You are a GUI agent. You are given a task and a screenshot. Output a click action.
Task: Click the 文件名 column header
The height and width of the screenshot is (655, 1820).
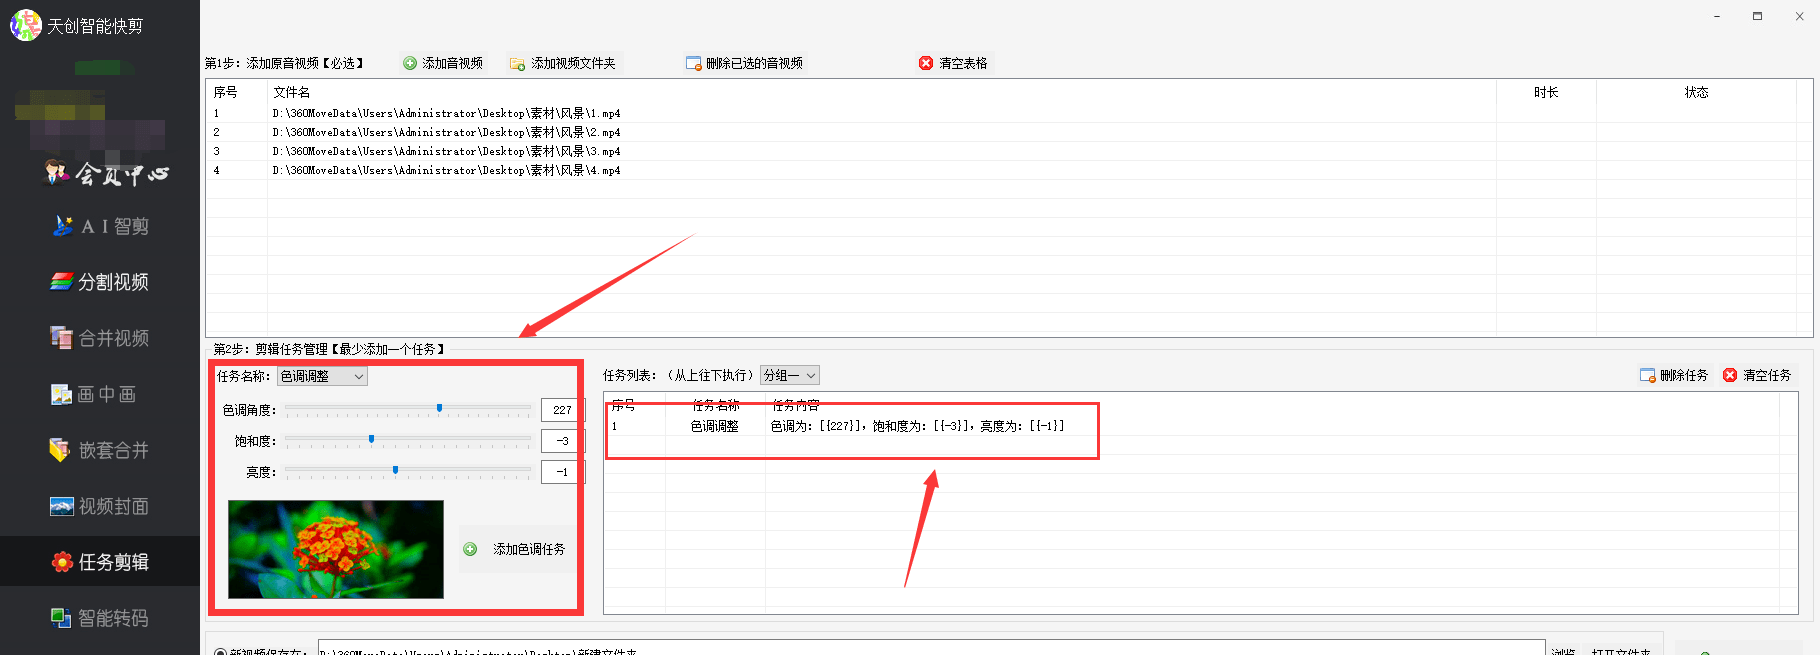(x=882, y=92)
